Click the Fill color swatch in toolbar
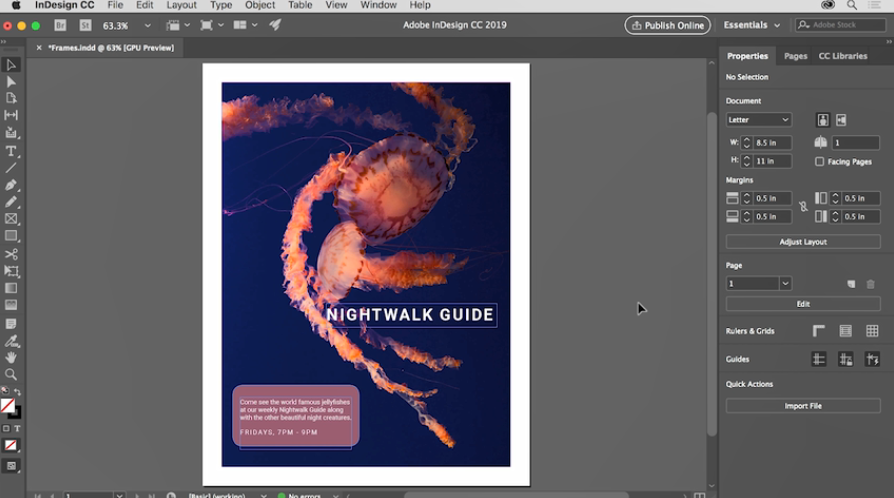The image size is (894, 498). pos(7,405)
